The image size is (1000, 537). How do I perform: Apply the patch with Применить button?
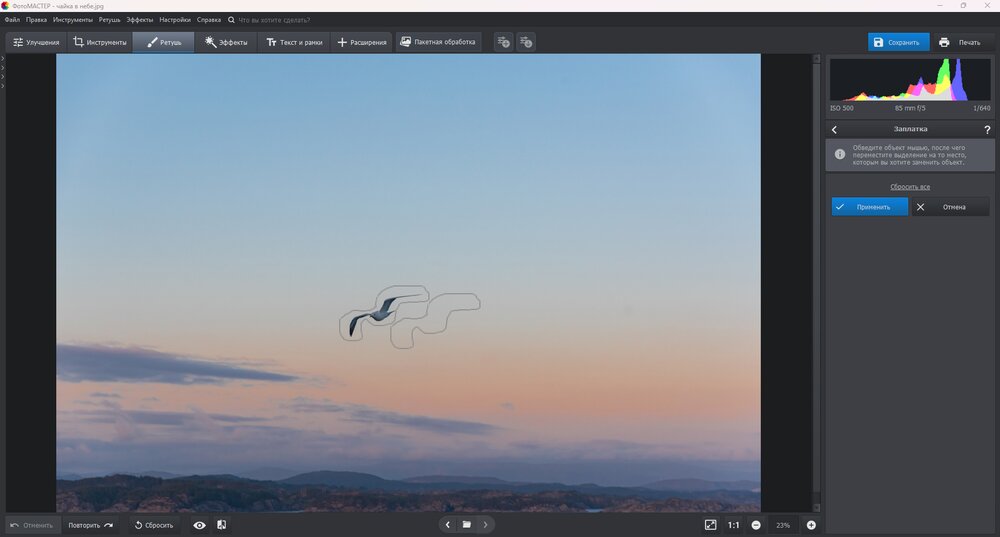tap(870, 207)
